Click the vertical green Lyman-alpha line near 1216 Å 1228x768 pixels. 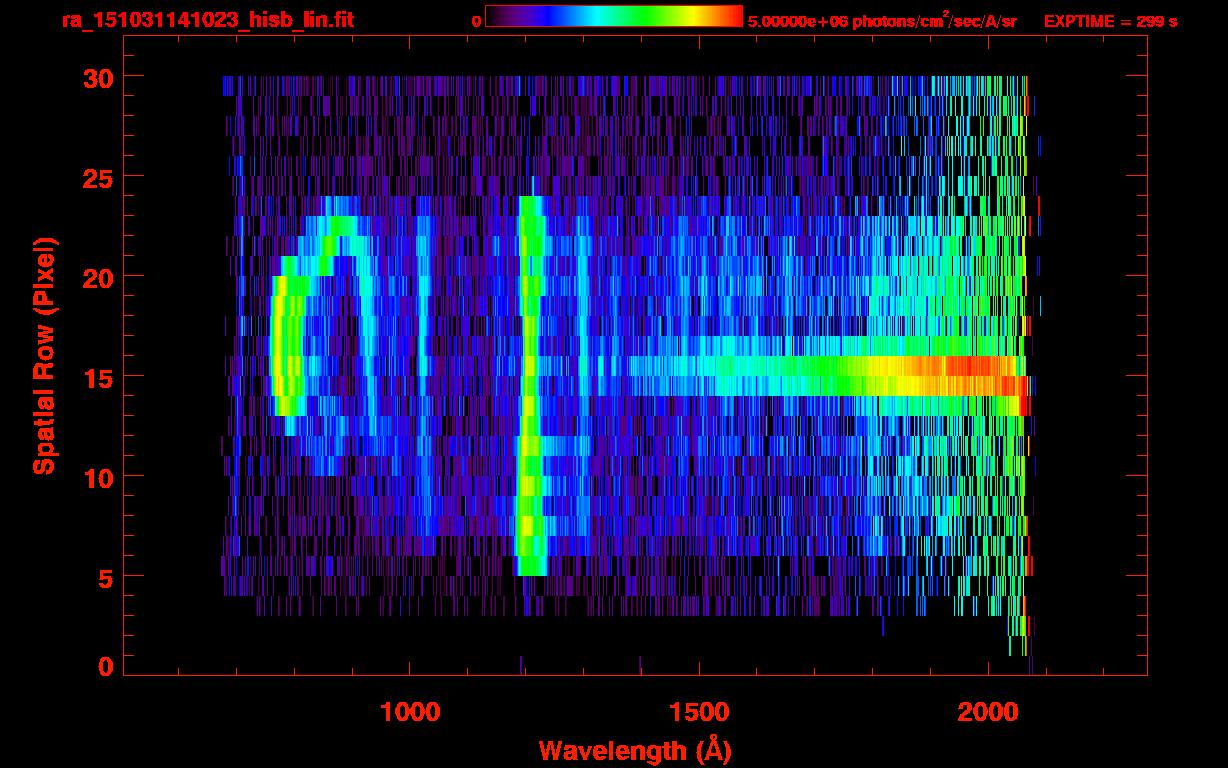pos(530,386)
